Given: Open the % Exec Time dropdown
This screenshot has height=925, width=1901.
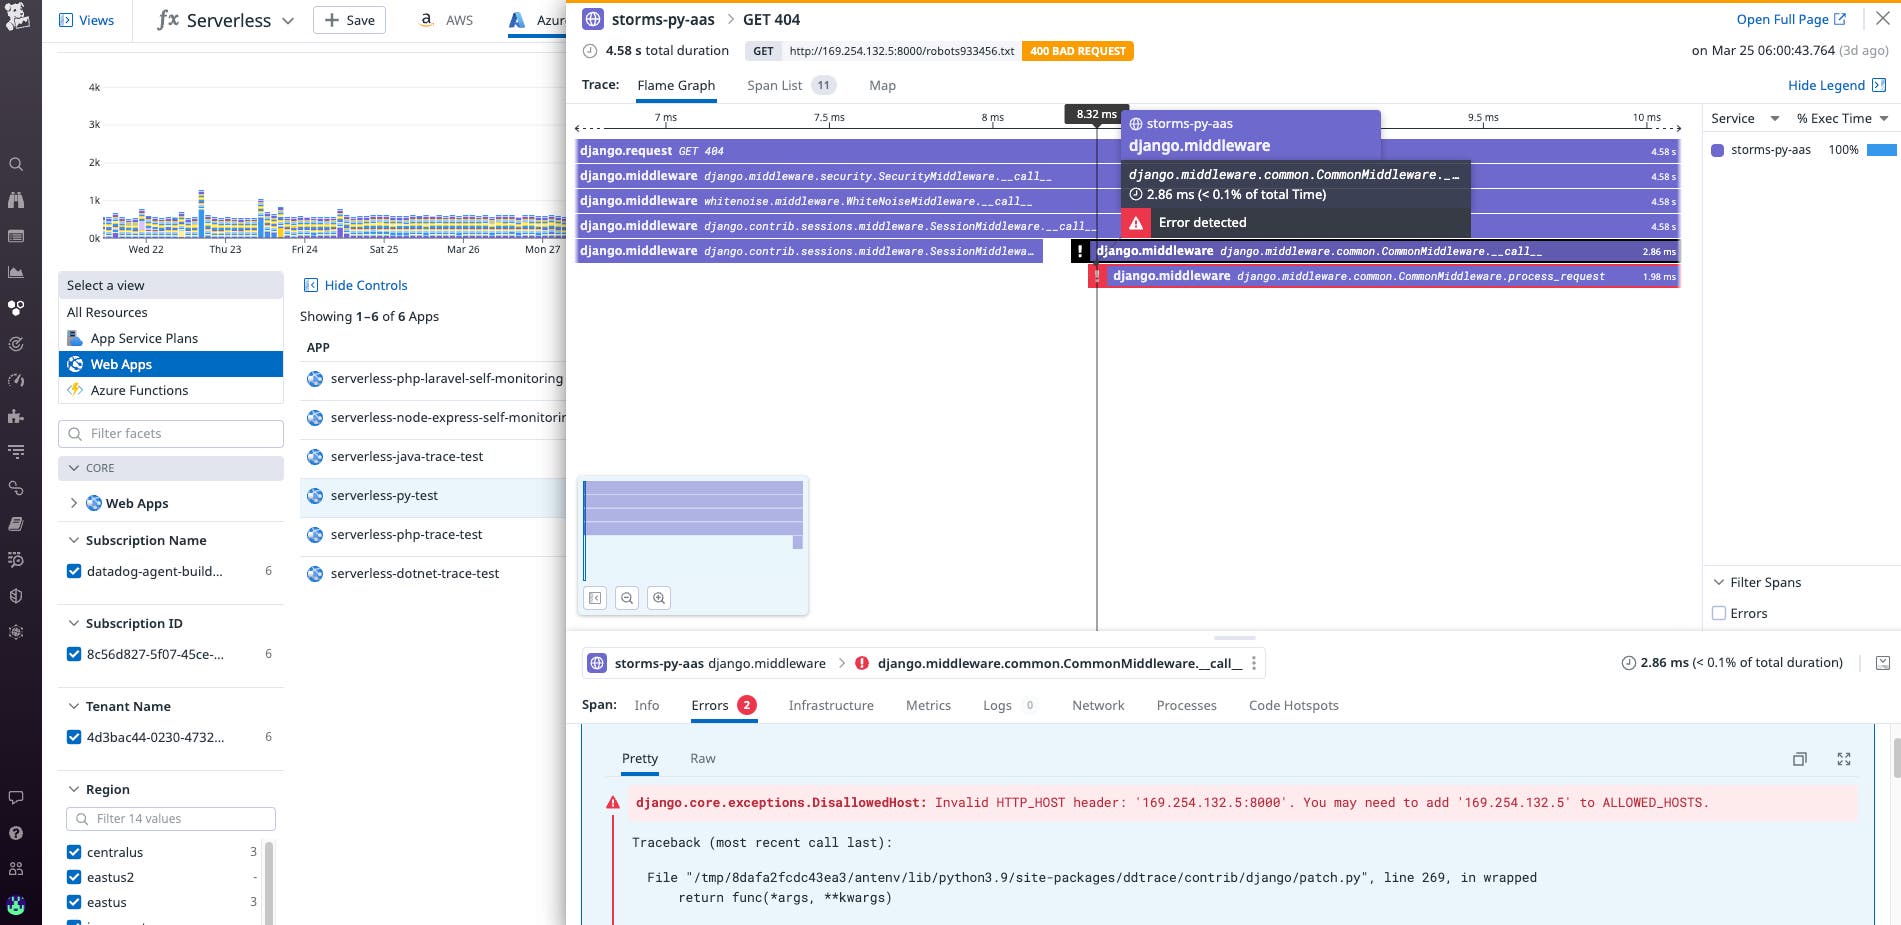Looking at the screenshot, I should (x=1841, y=118).
